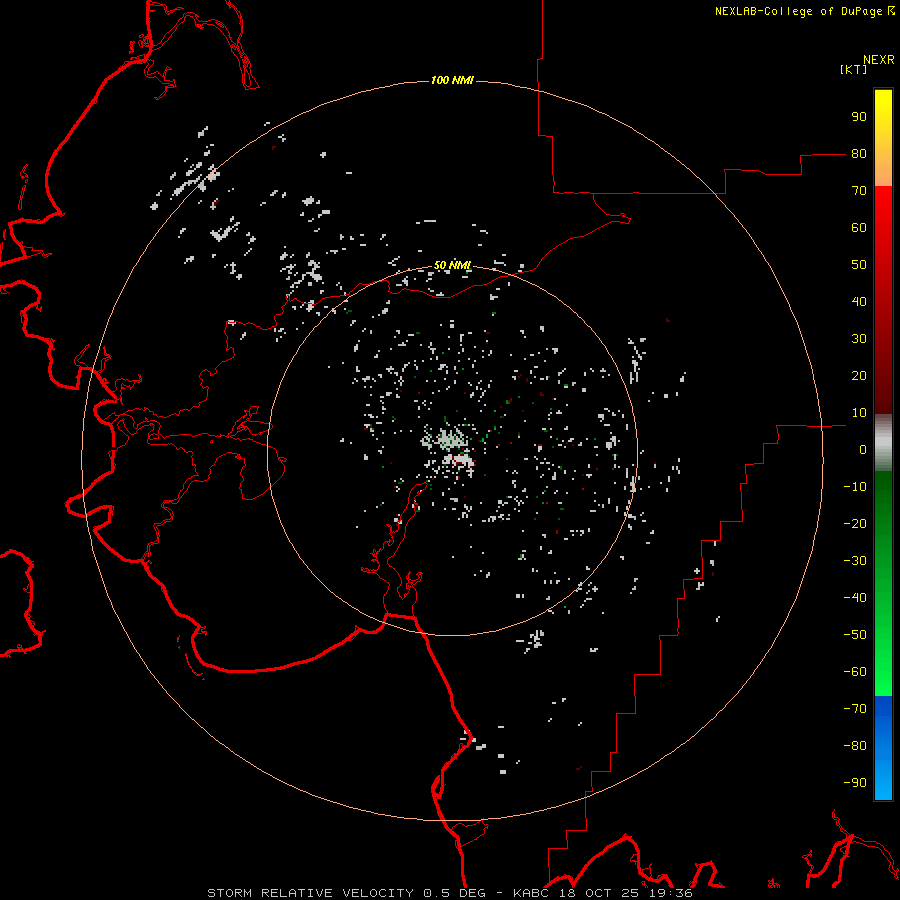
Task: Click the 20 value on the velocity scale
Action: 859,376
